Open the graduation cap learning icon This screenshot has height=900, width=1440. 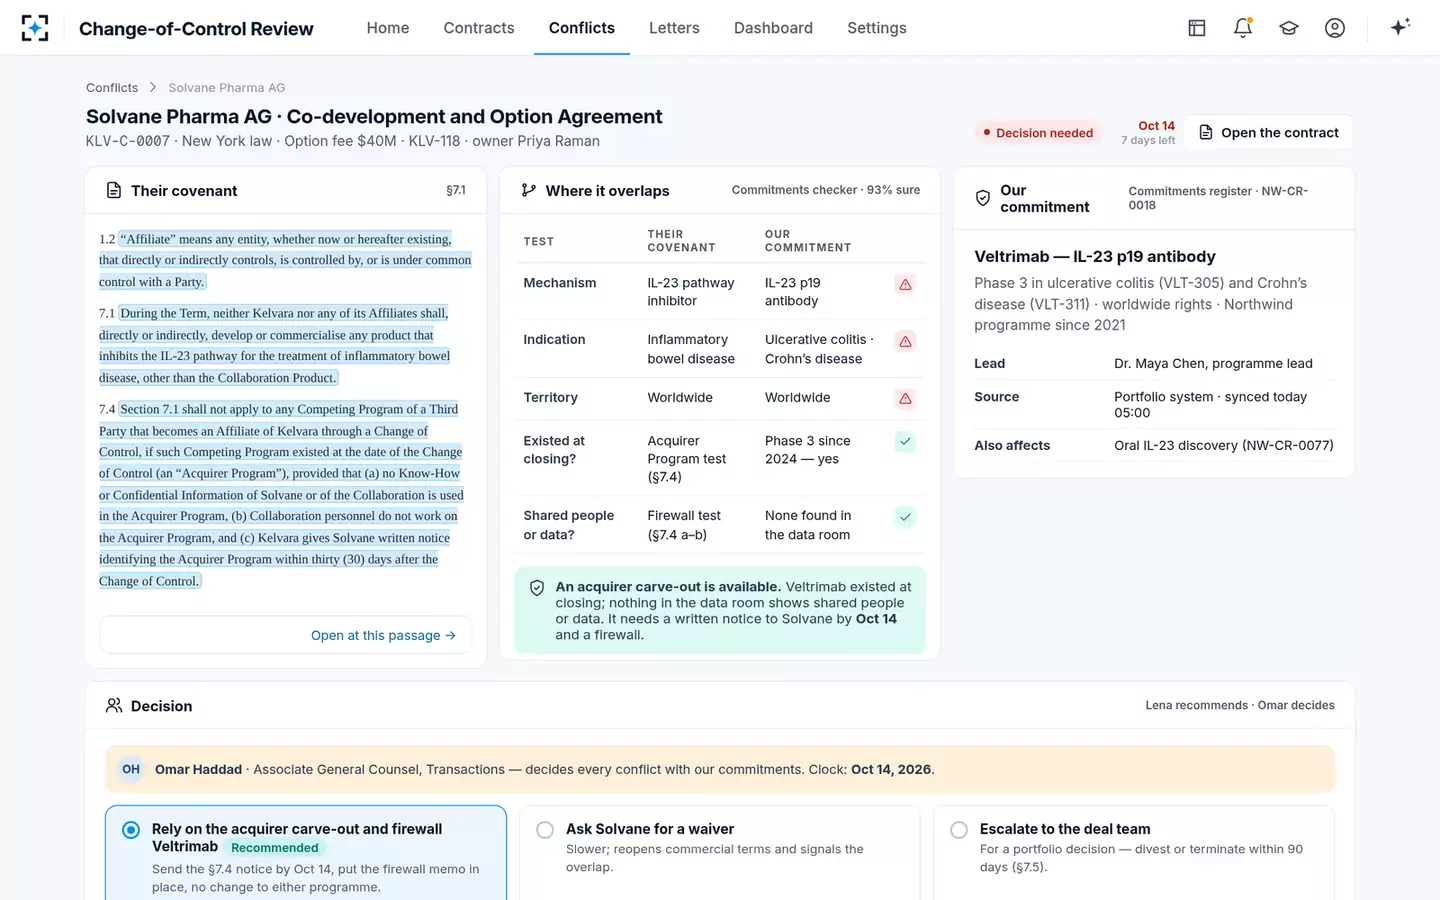tap(1289, 28)
